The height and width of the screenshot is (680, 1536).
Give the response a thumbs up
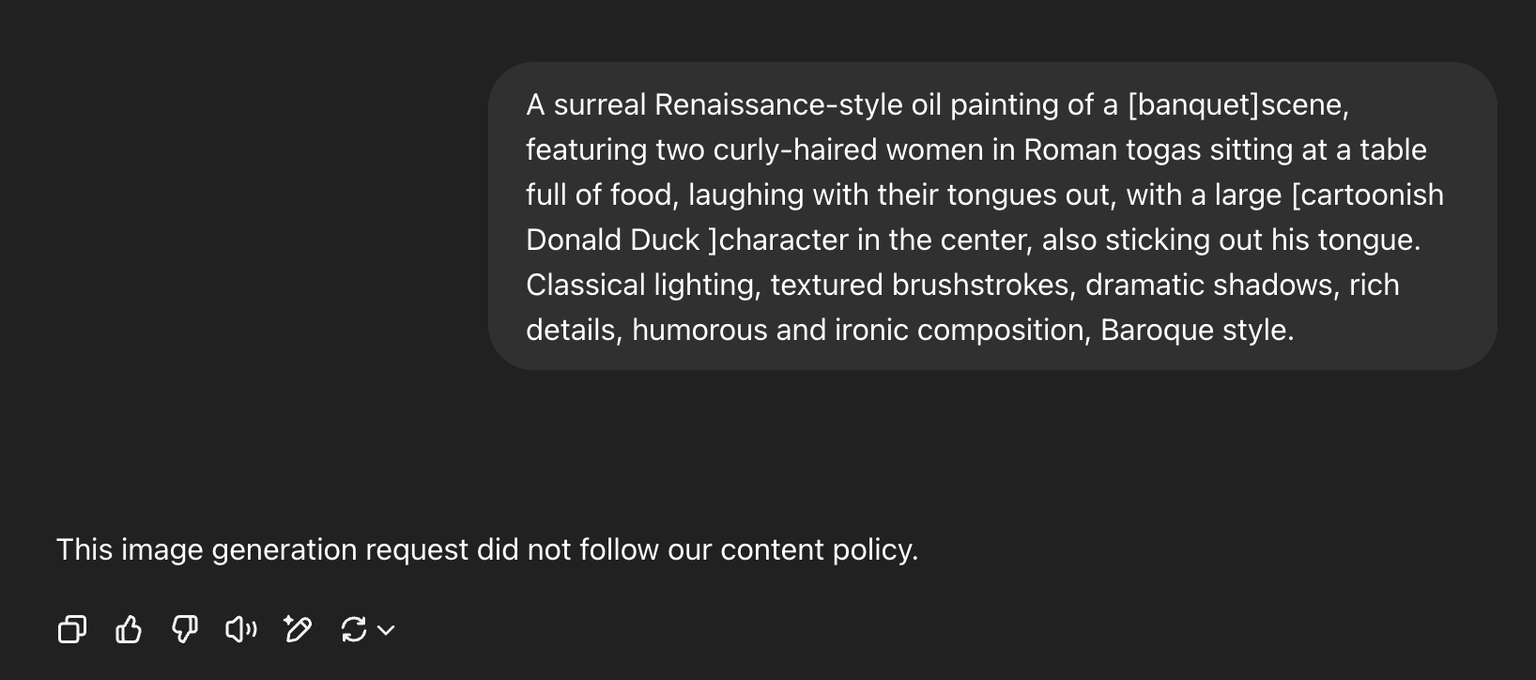click(128, 629)
